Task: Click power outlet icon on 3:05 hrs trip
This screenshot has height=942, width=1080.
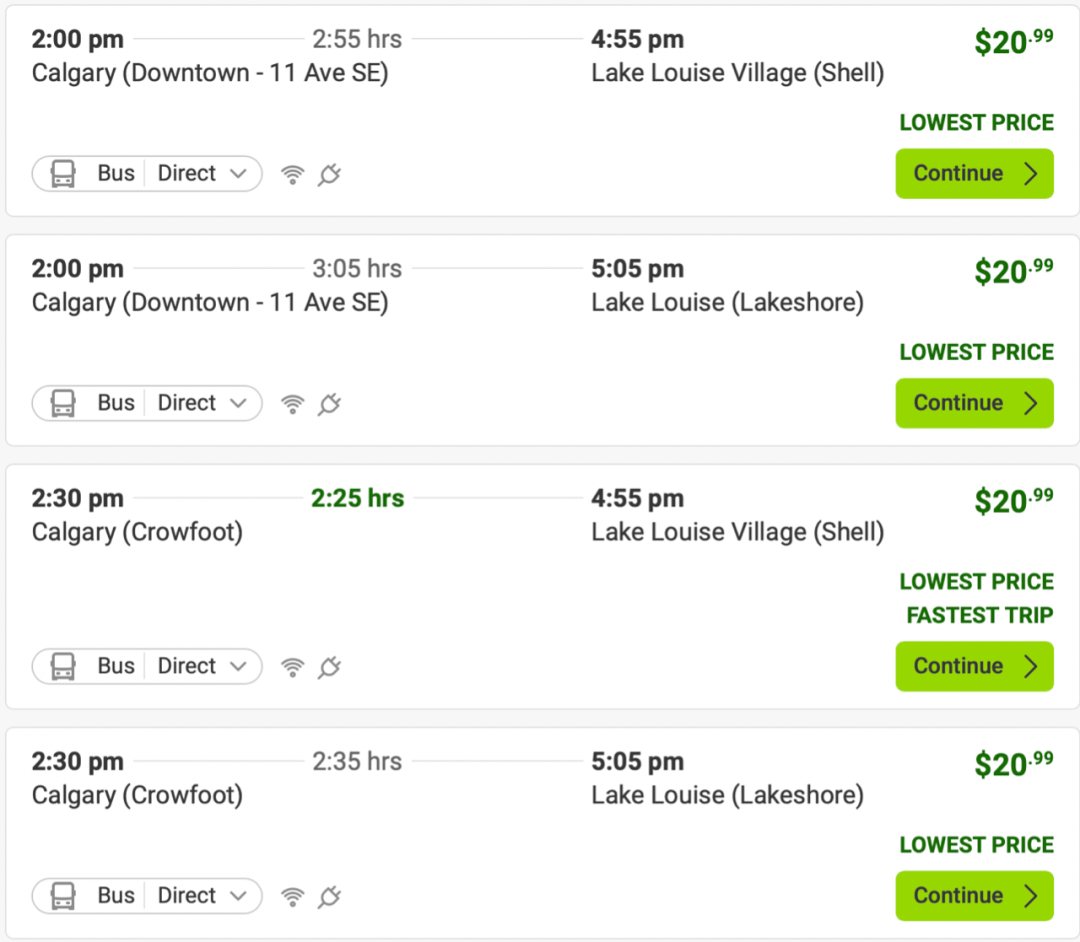Action: pyautogui.click(x=329, y=404)
